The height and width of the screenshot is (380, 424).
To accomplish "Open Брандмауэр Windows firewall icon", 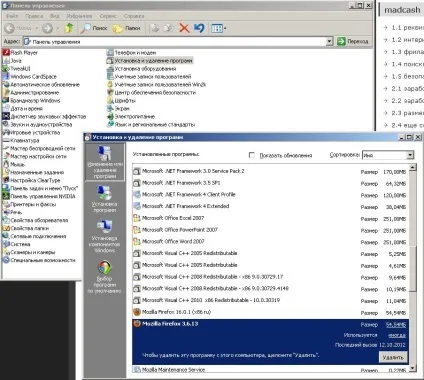I will (x=31, y=101).
